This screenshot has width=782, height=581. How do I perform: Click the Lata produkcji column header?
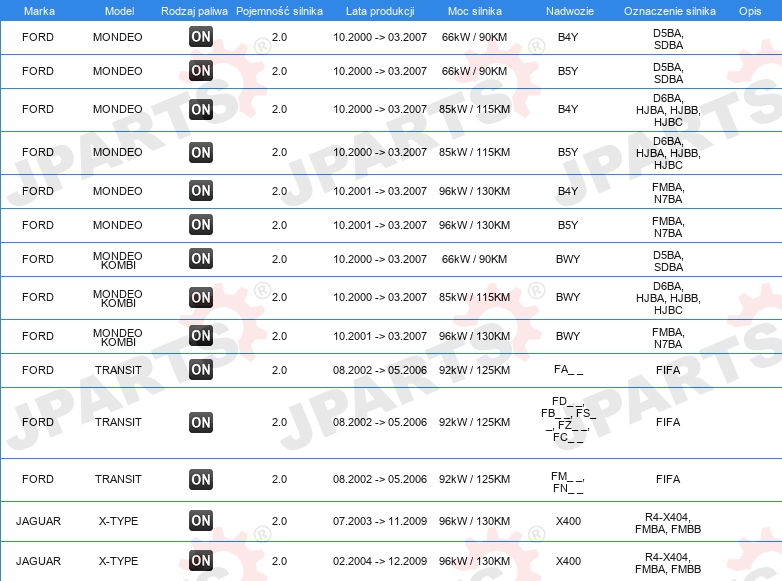click(380, 11)
